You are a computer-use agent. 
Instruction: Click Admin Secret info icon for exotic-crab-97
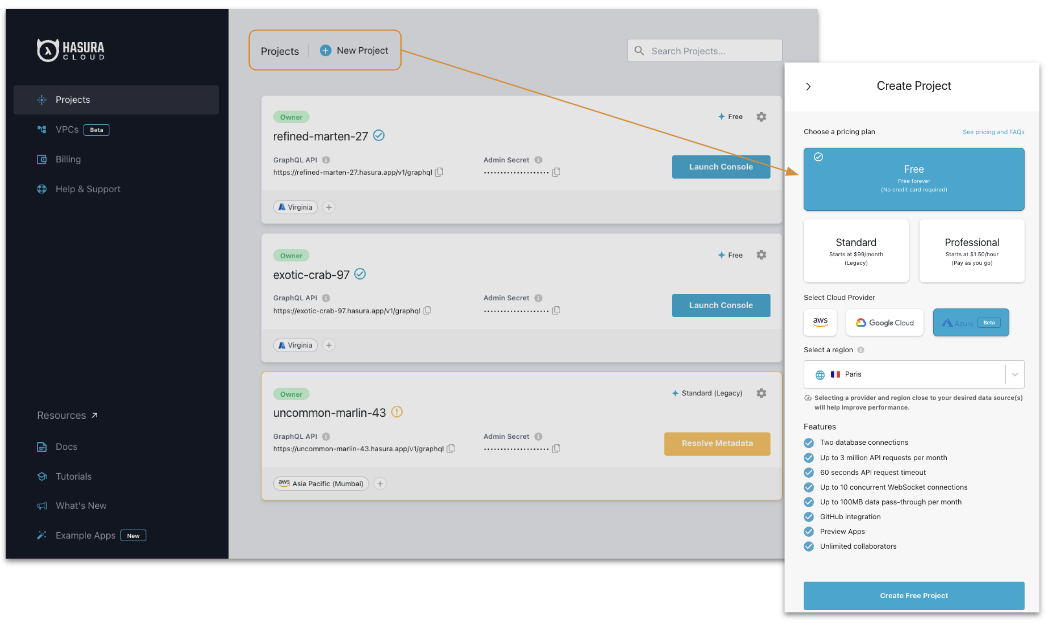[x=538, y=298]
